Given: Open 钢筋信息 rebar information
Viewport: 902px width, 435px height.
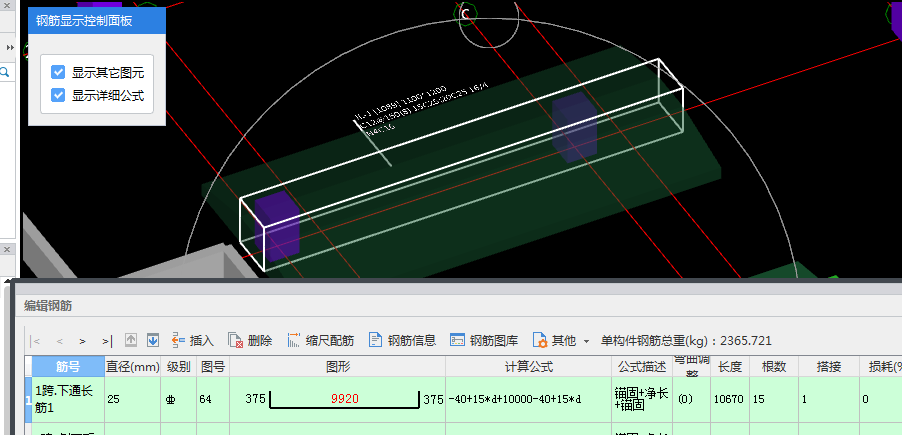Looking at the screenshot, I should point(402,341).
